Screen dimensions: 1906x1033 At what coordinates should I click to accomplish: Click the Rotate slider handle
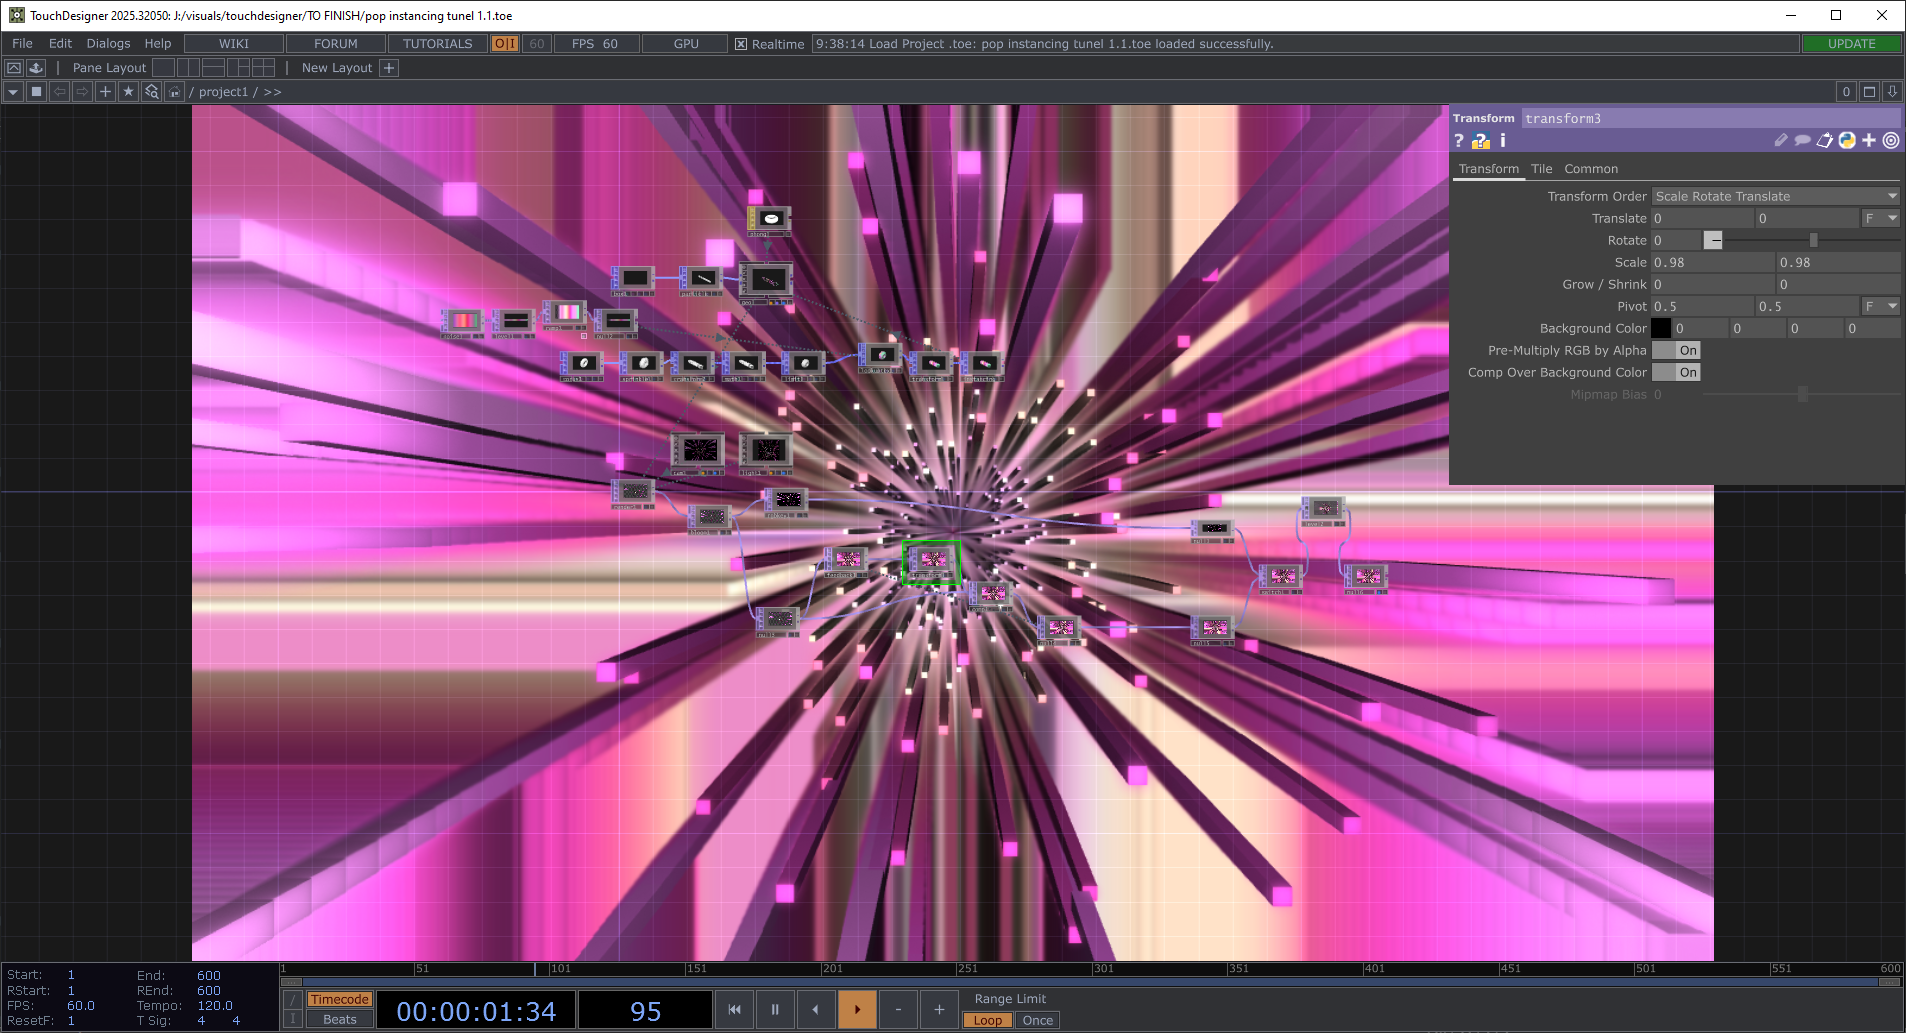point(1813,241)
